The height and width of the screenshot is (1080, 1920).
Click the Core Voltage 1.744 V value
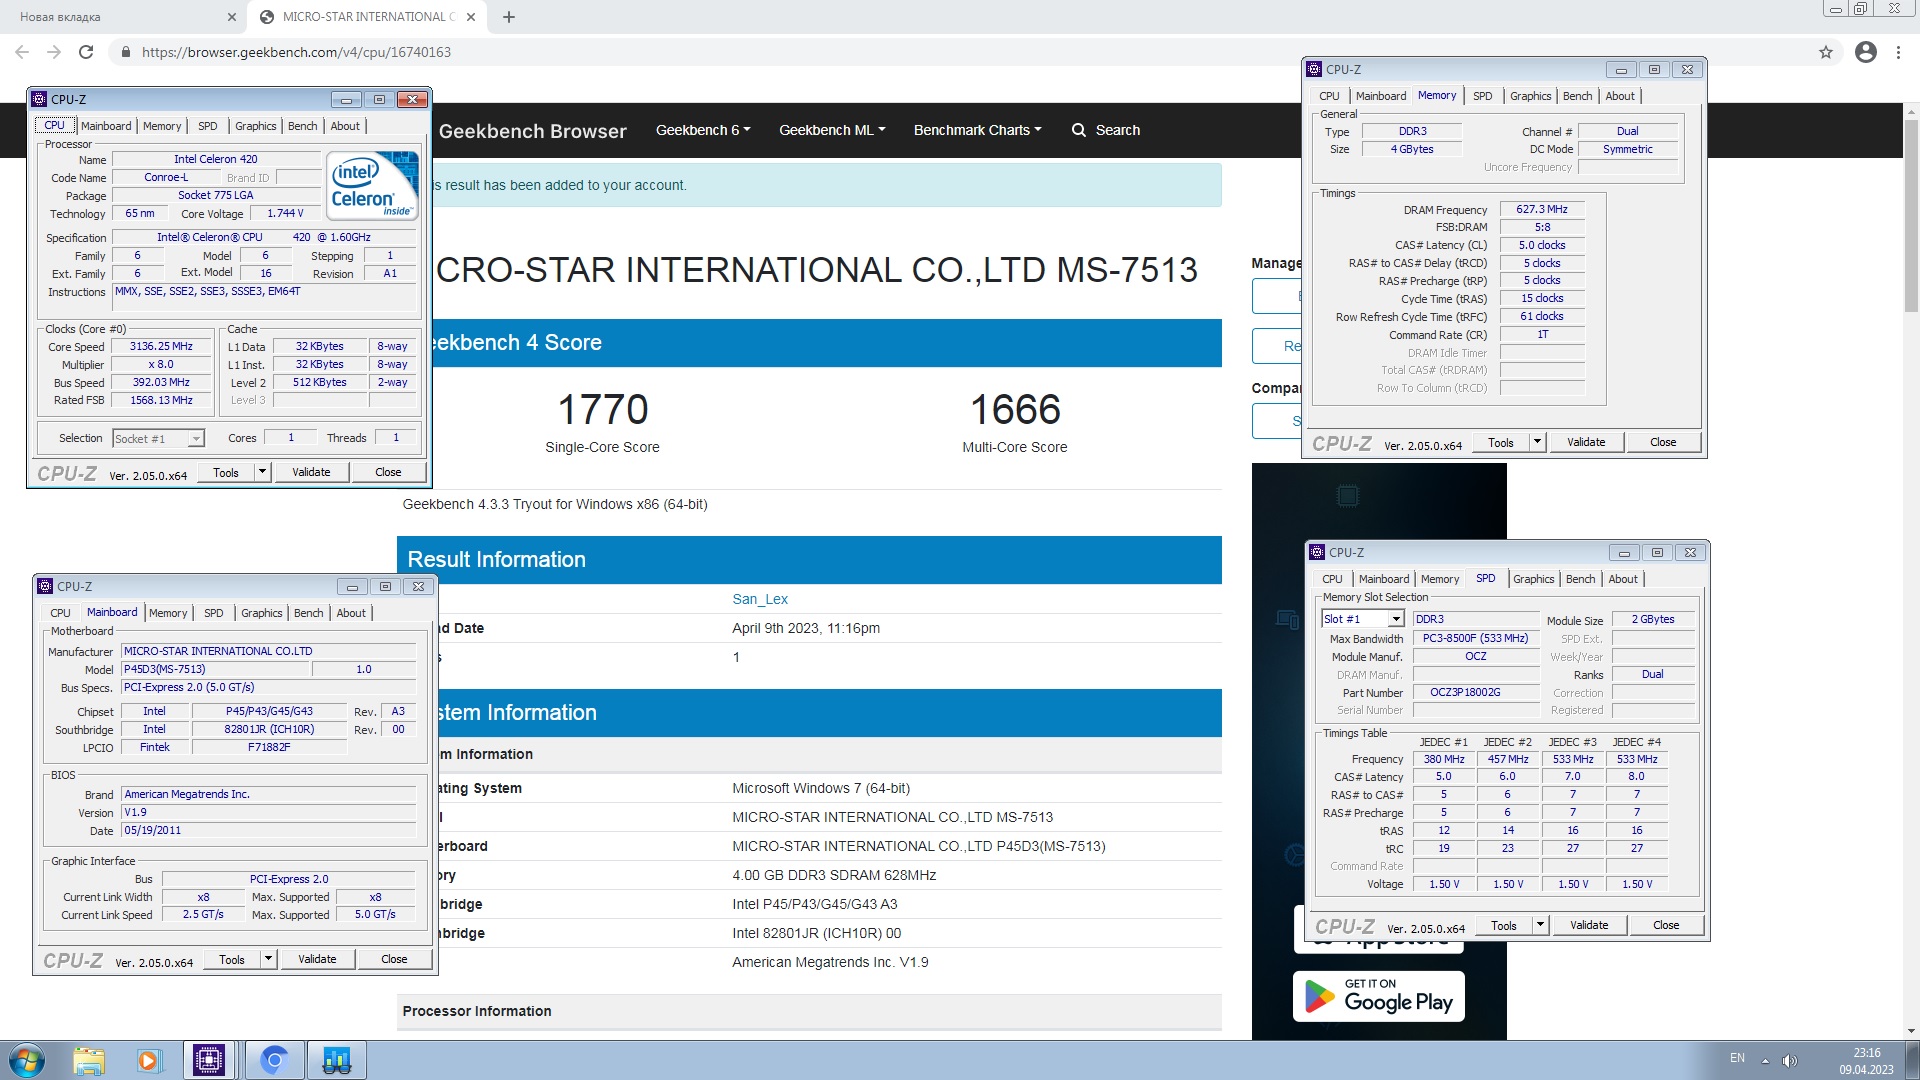coord(285,214)
